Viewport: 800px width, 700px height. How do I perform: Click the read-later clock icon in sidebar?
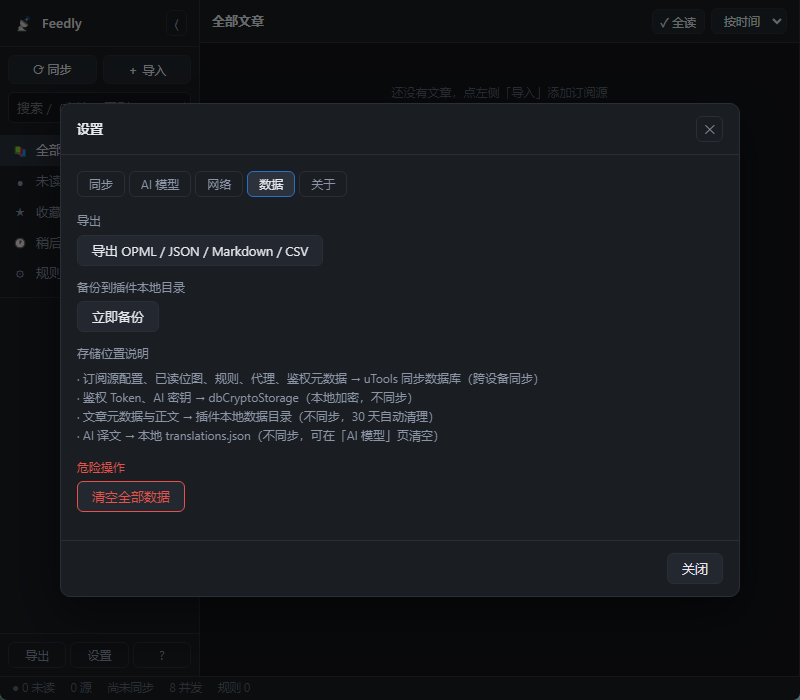tap(20, 243)
